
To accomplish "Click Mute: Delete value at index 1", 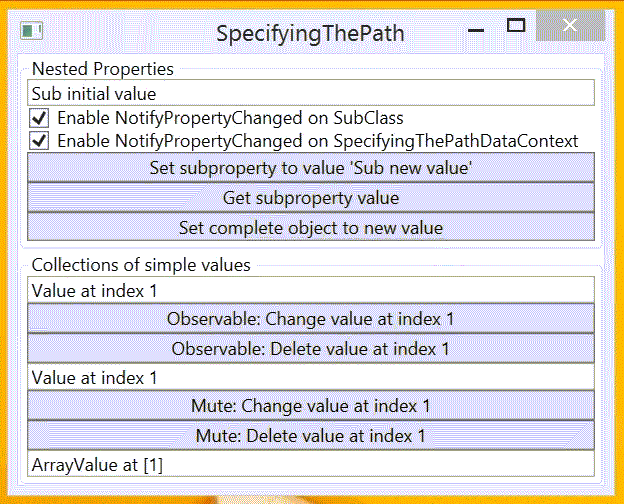I will pyautogui.click(x=311, y=436).
